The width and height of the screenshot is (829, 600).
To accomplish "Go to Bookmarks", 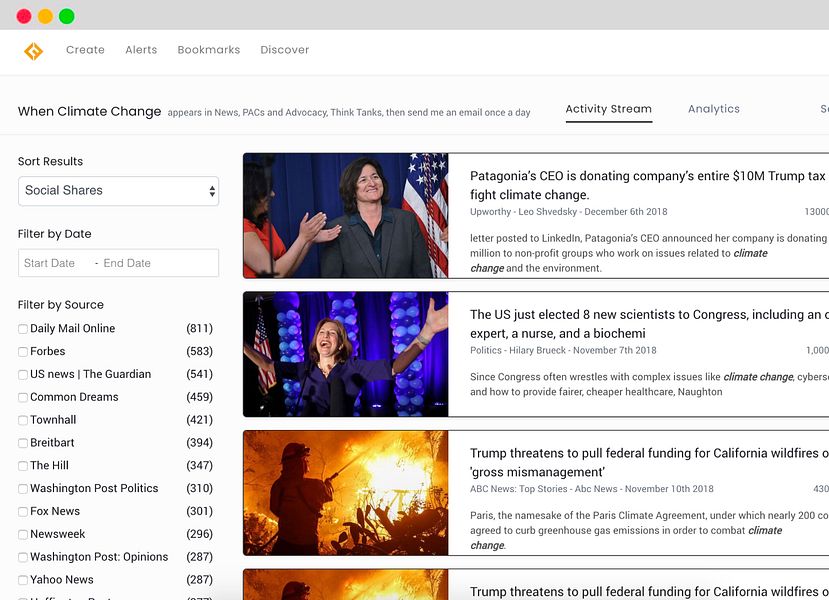I will [209, 50].
